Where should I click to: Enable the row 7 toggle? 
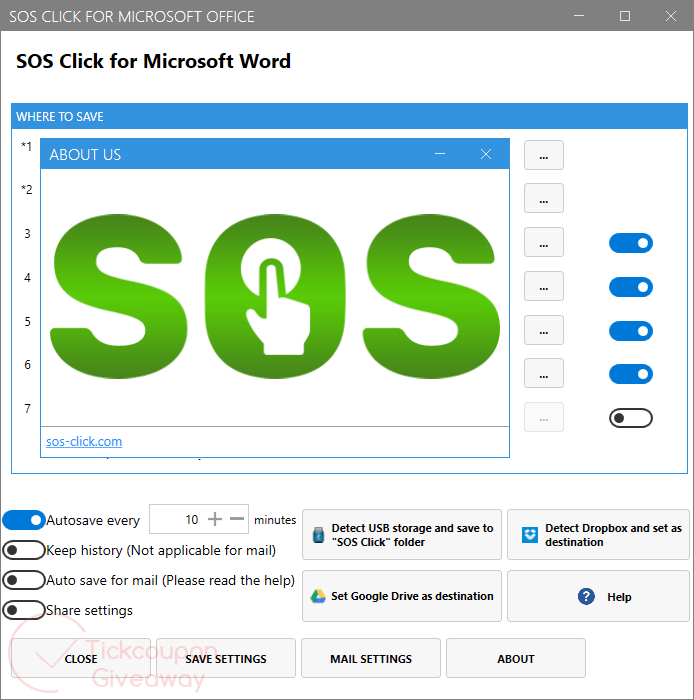(x=631, y=418)
